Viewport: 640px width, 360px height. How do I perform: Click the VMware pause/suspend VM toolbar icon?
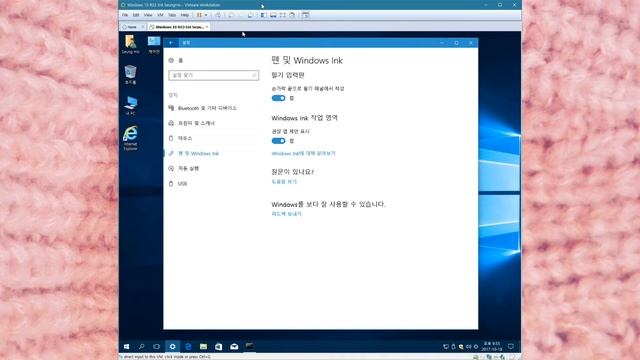pyautogui.click(x=199, y=15)
